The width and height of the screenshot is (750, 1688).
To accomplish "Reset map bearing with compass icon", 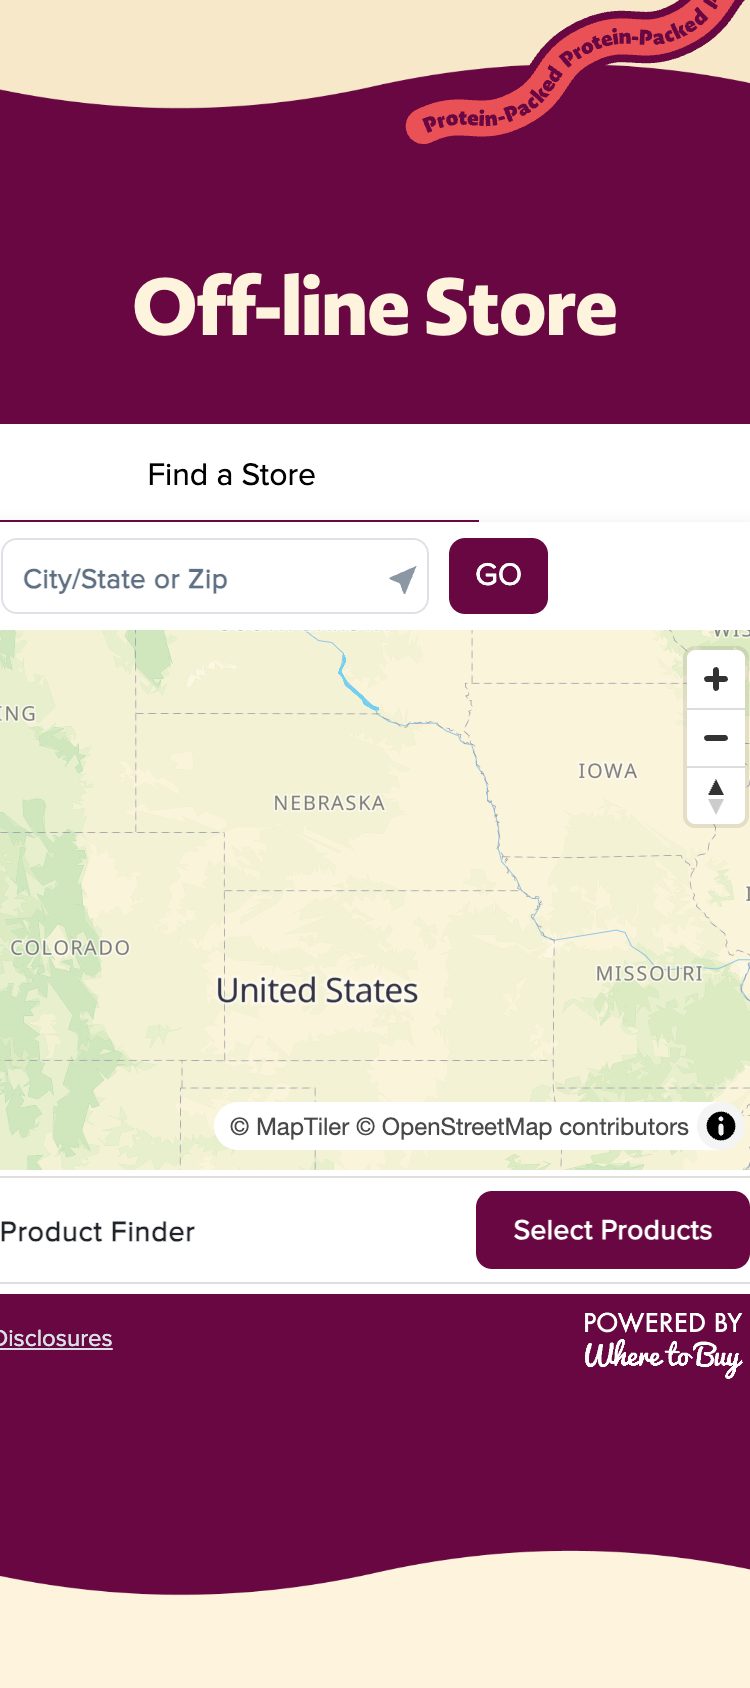I will tap(716, 797).
